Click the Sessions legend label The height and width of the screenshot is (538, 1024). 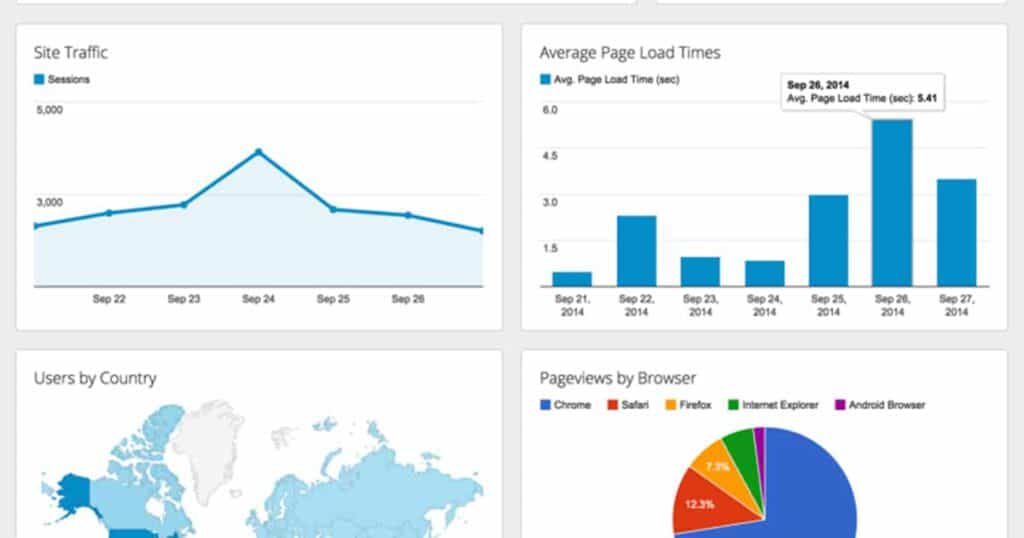tap(69, 79)
